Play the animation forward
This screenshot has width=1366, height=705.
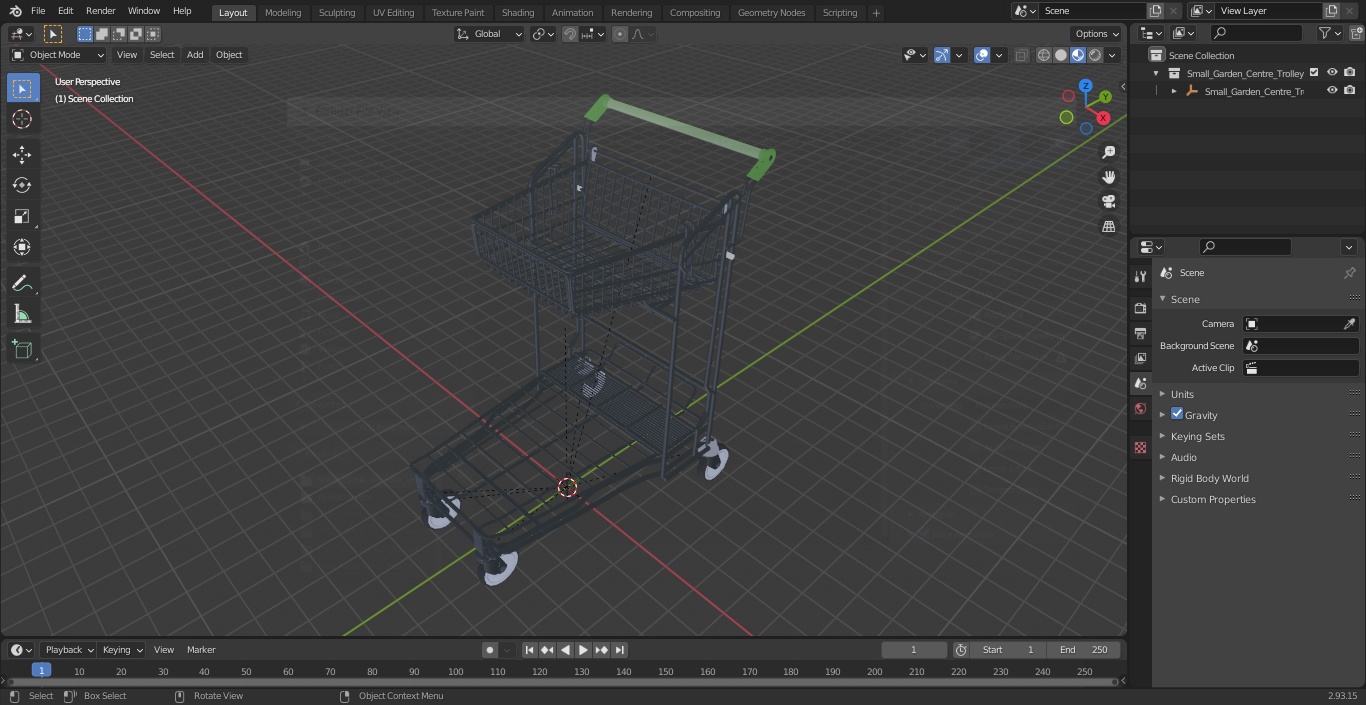coord(583,650)
